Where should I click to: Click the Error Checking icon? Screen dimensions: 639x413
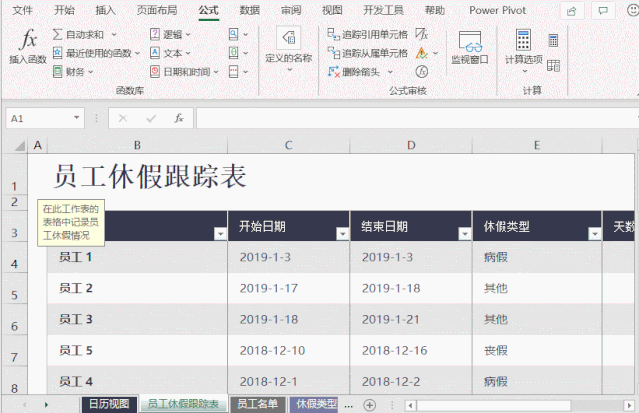coord(421,53)
